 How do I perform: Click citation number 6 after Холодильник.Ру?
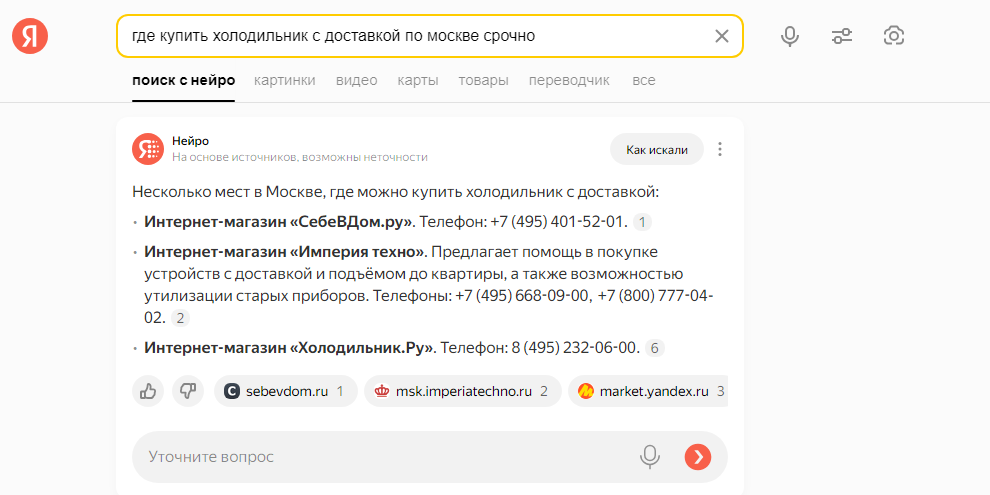(655, 348)
